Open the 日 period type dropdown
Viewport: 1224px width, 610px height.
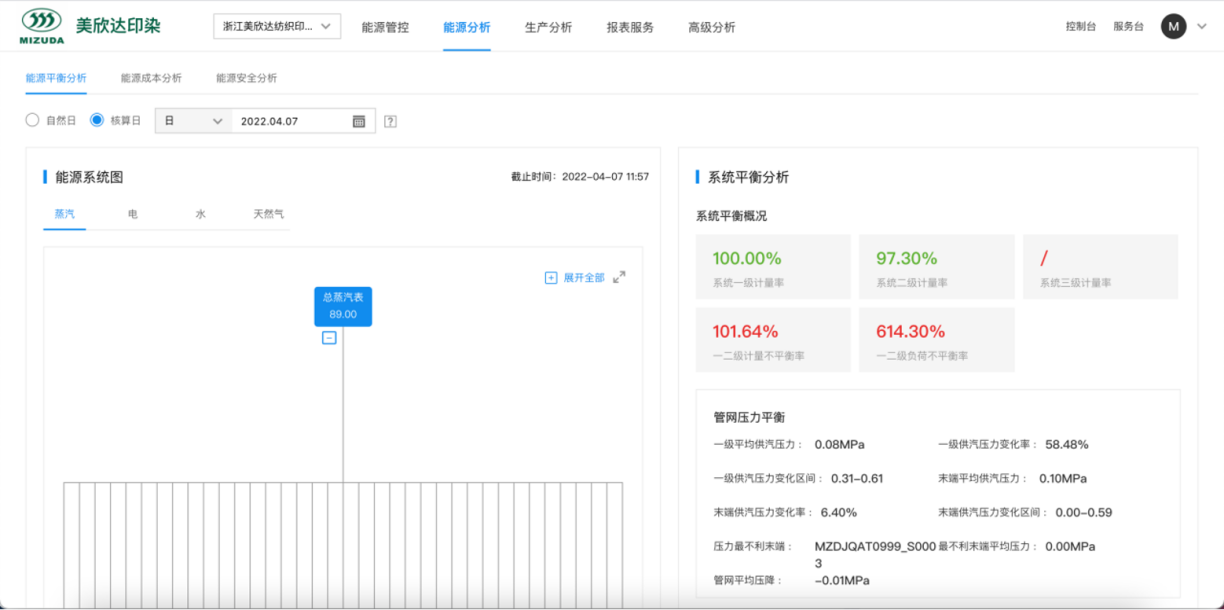click(193, 121)
